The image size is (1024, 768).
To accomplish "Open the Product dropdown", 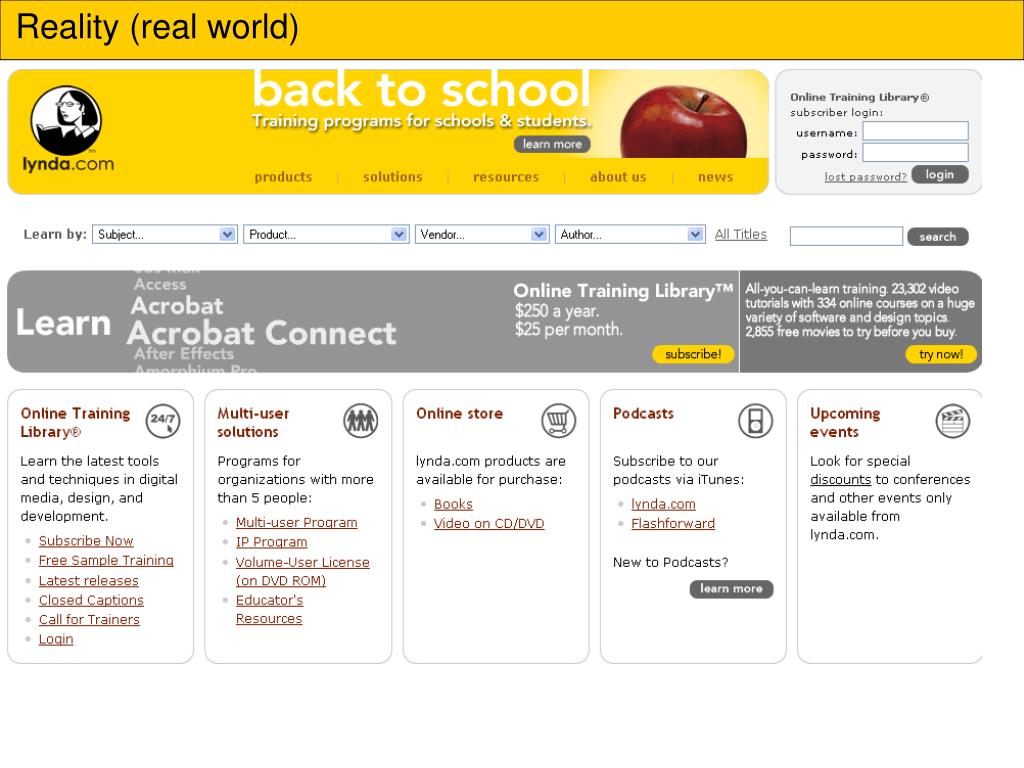I will pos(326,234).
